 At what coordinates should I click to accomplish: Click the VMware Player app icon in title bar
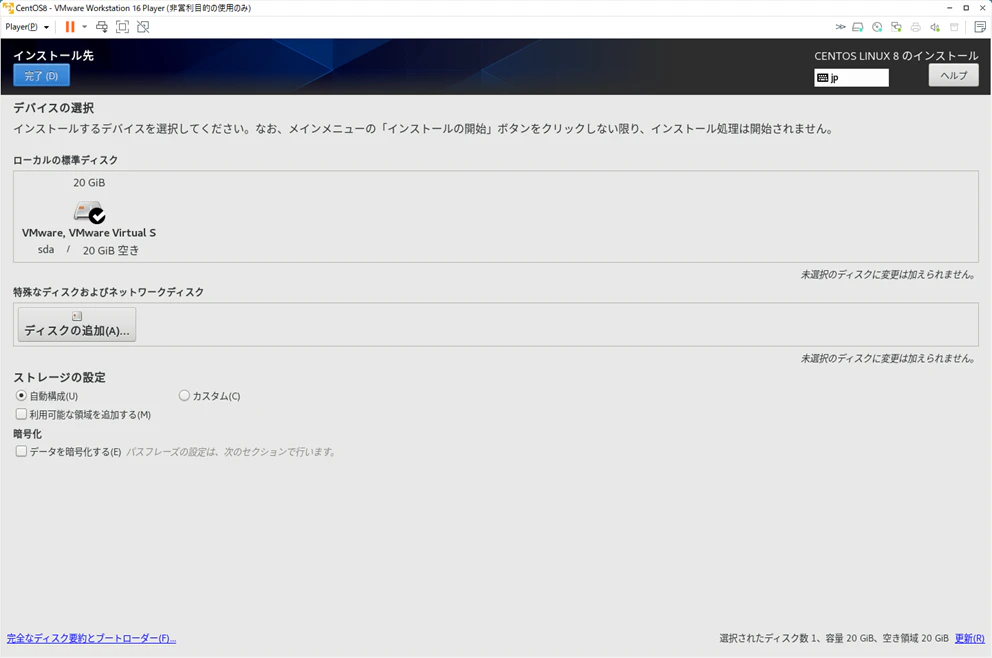click(x=8, y=8)
